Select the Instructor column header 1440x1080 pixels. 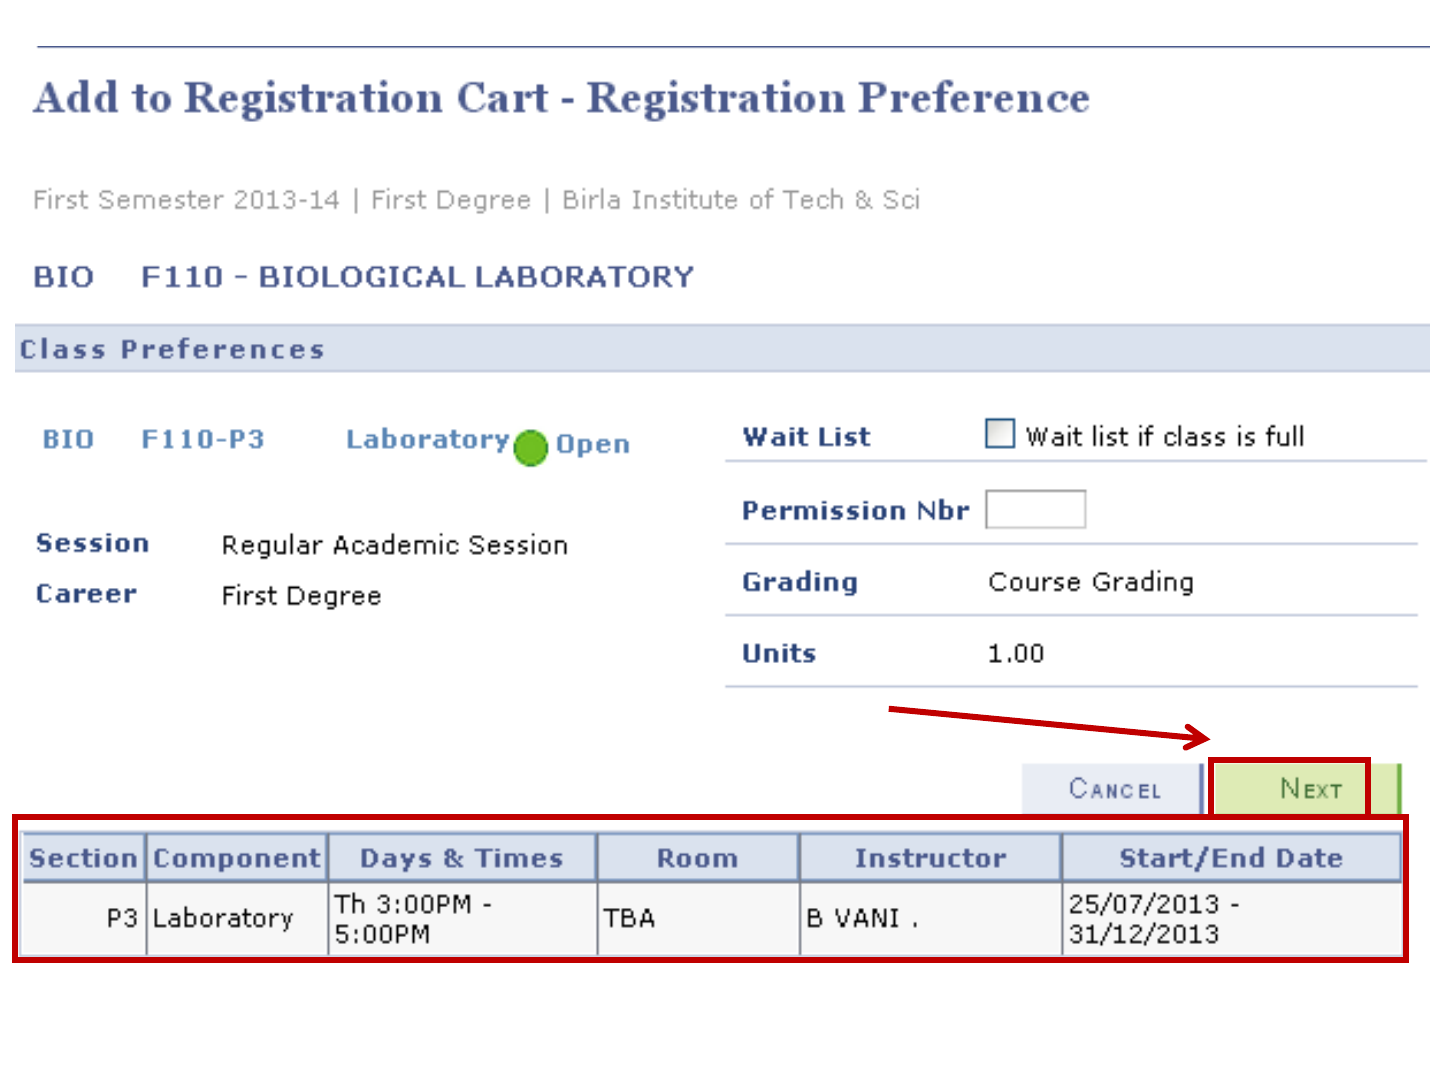coord(930,858)
